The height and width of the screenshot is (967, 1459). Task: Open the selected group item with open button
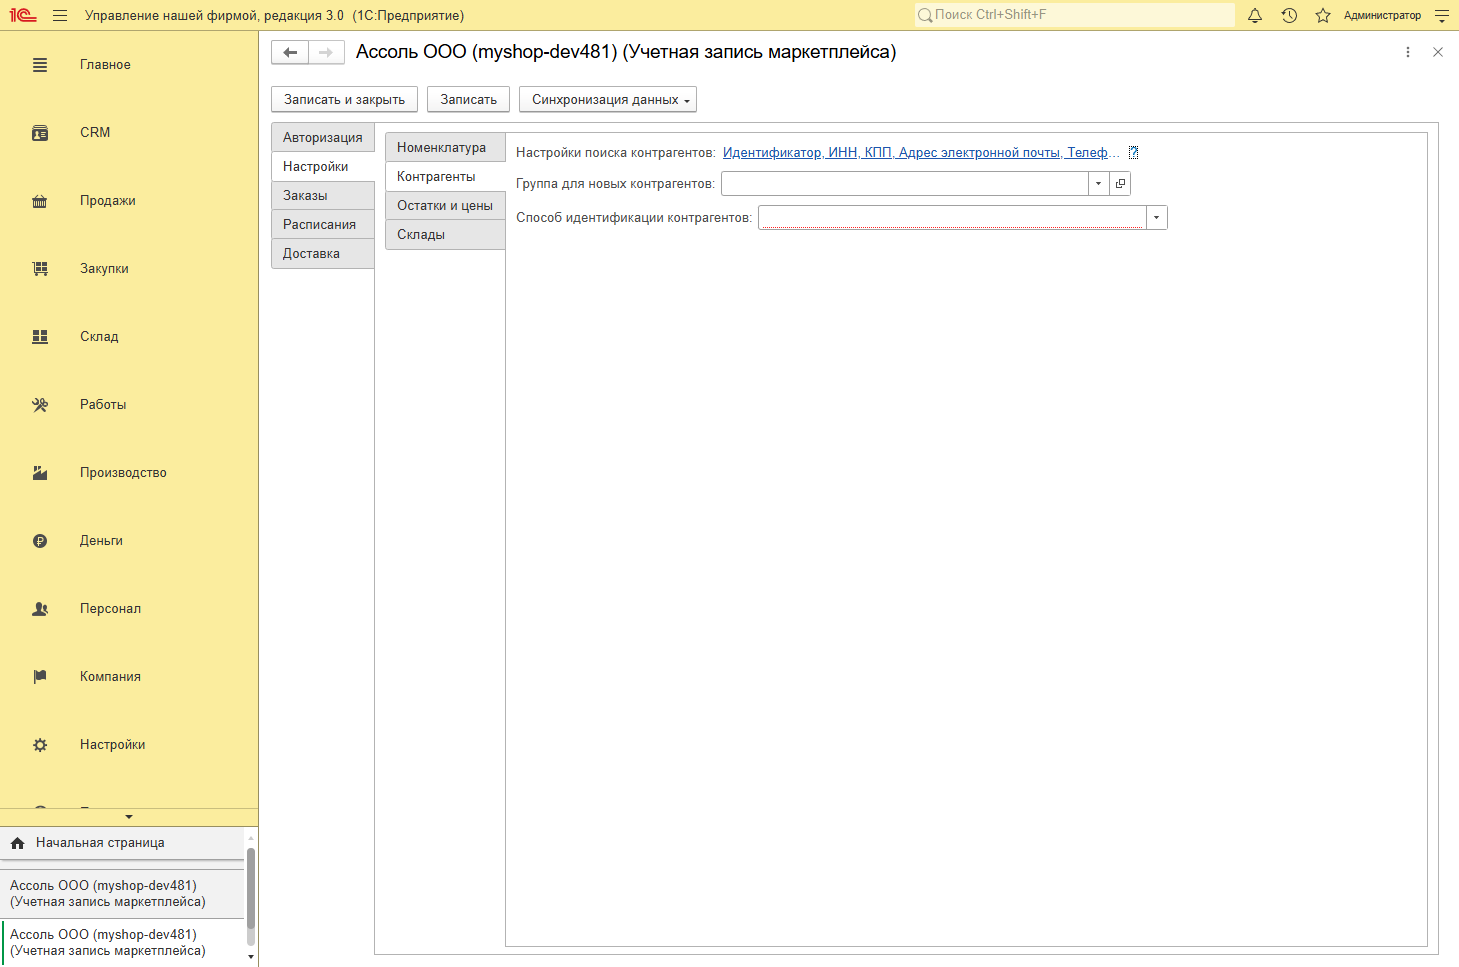(1120, 184)
